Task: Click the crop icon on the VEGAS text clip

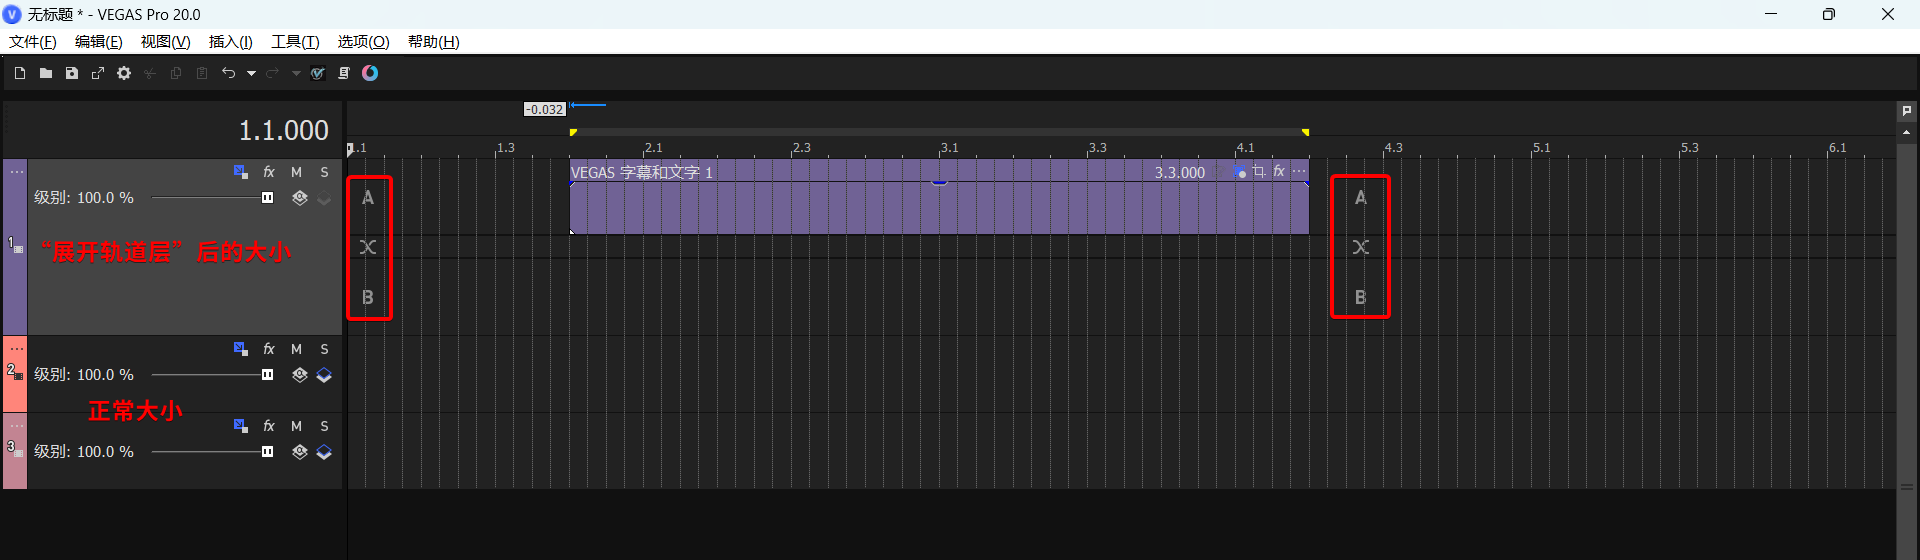Action: (1259, 172)
